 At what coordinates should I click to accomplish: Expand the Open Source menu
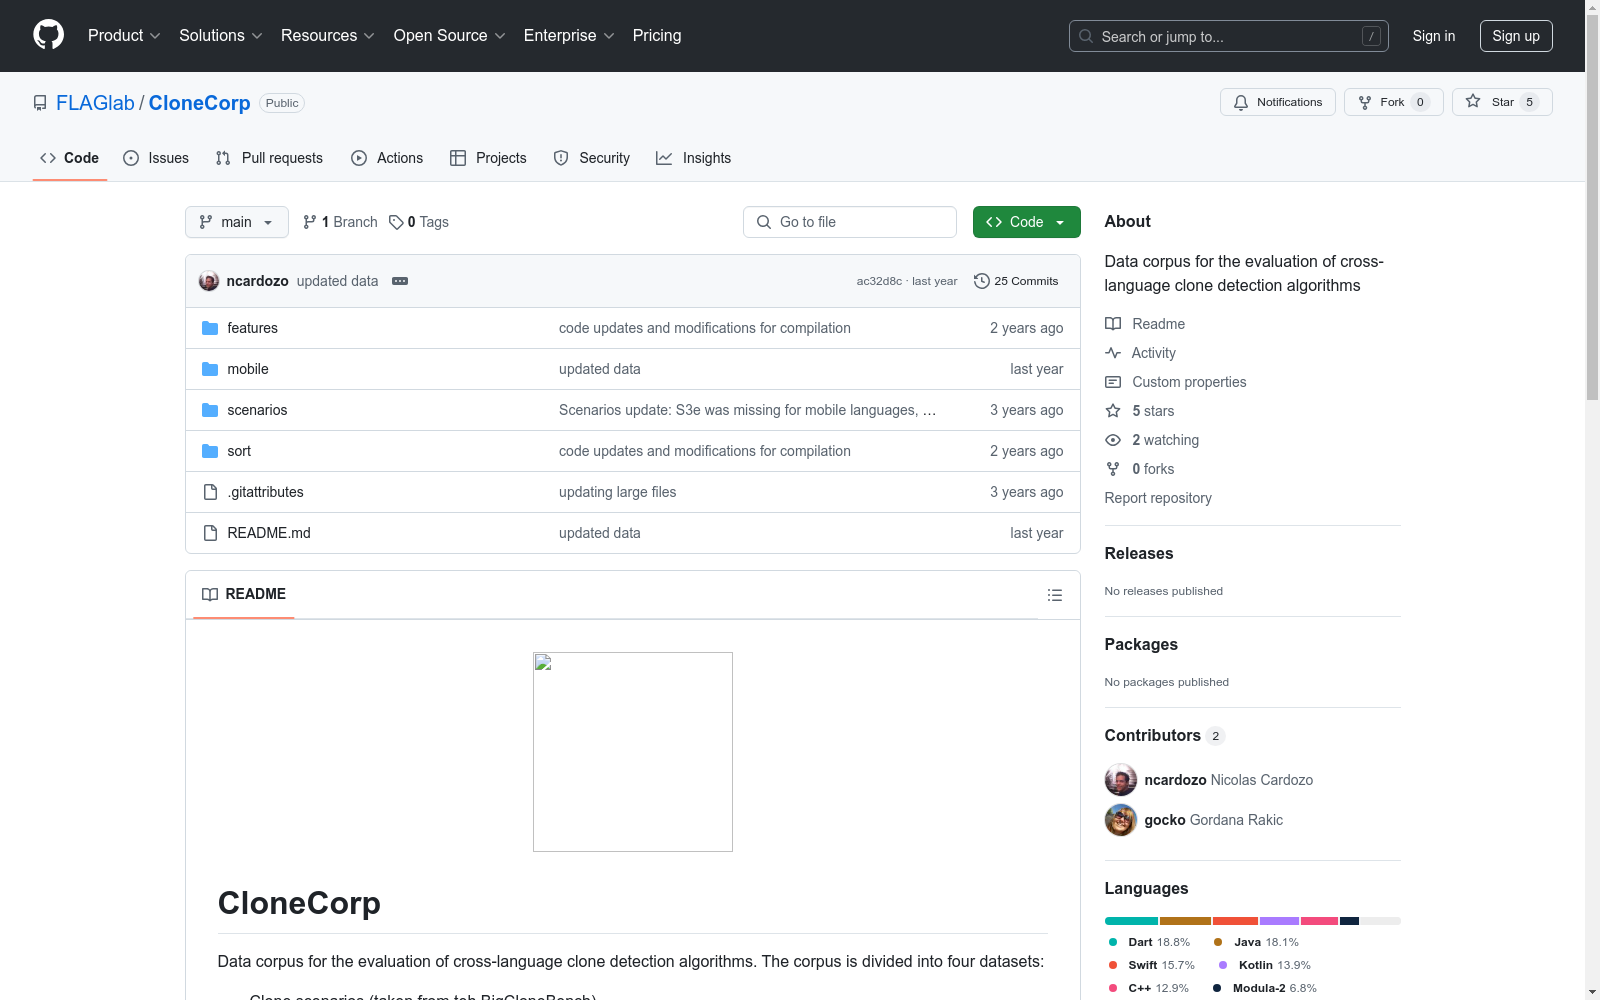point(450,36)
